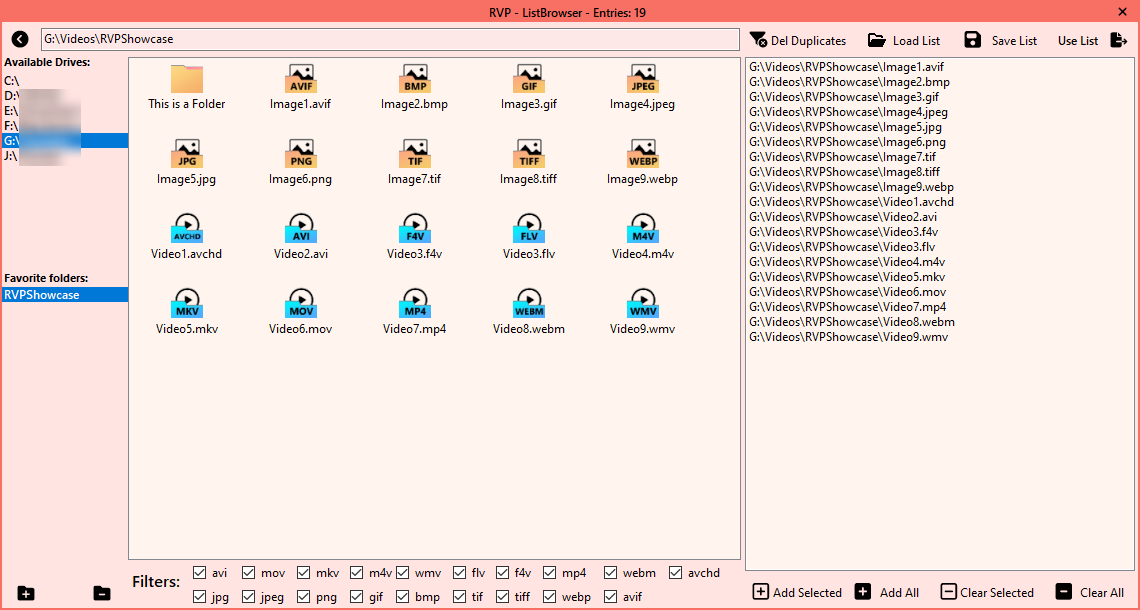Viewport: 1140px width, 610px height.
Task: Disable the jpg filter checkbox
Action: pyautogui.click(x=200, y=597)
